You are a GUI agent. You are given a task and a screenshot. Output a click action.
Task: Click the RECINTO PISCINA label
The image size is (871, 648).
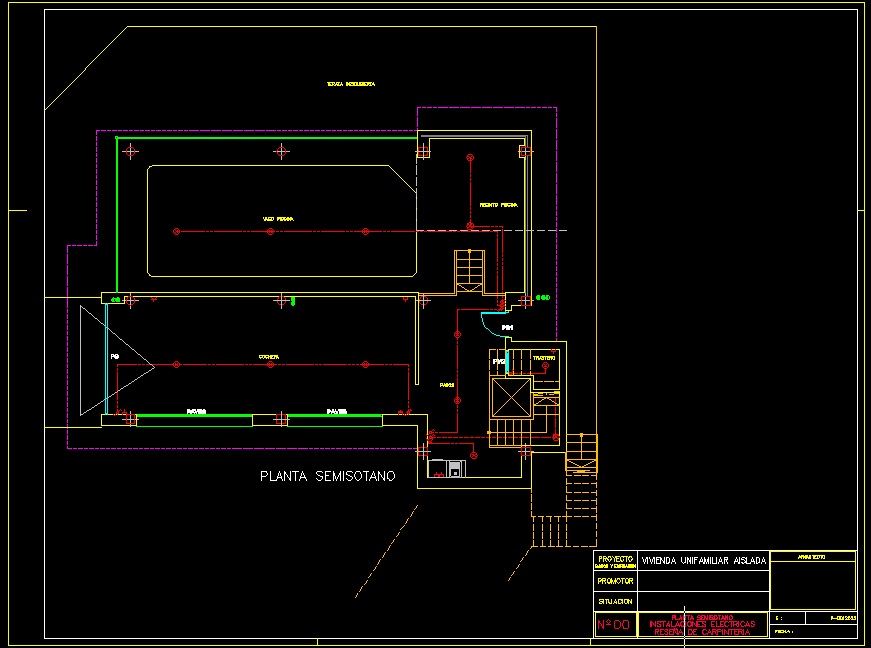tap(499, 205)
